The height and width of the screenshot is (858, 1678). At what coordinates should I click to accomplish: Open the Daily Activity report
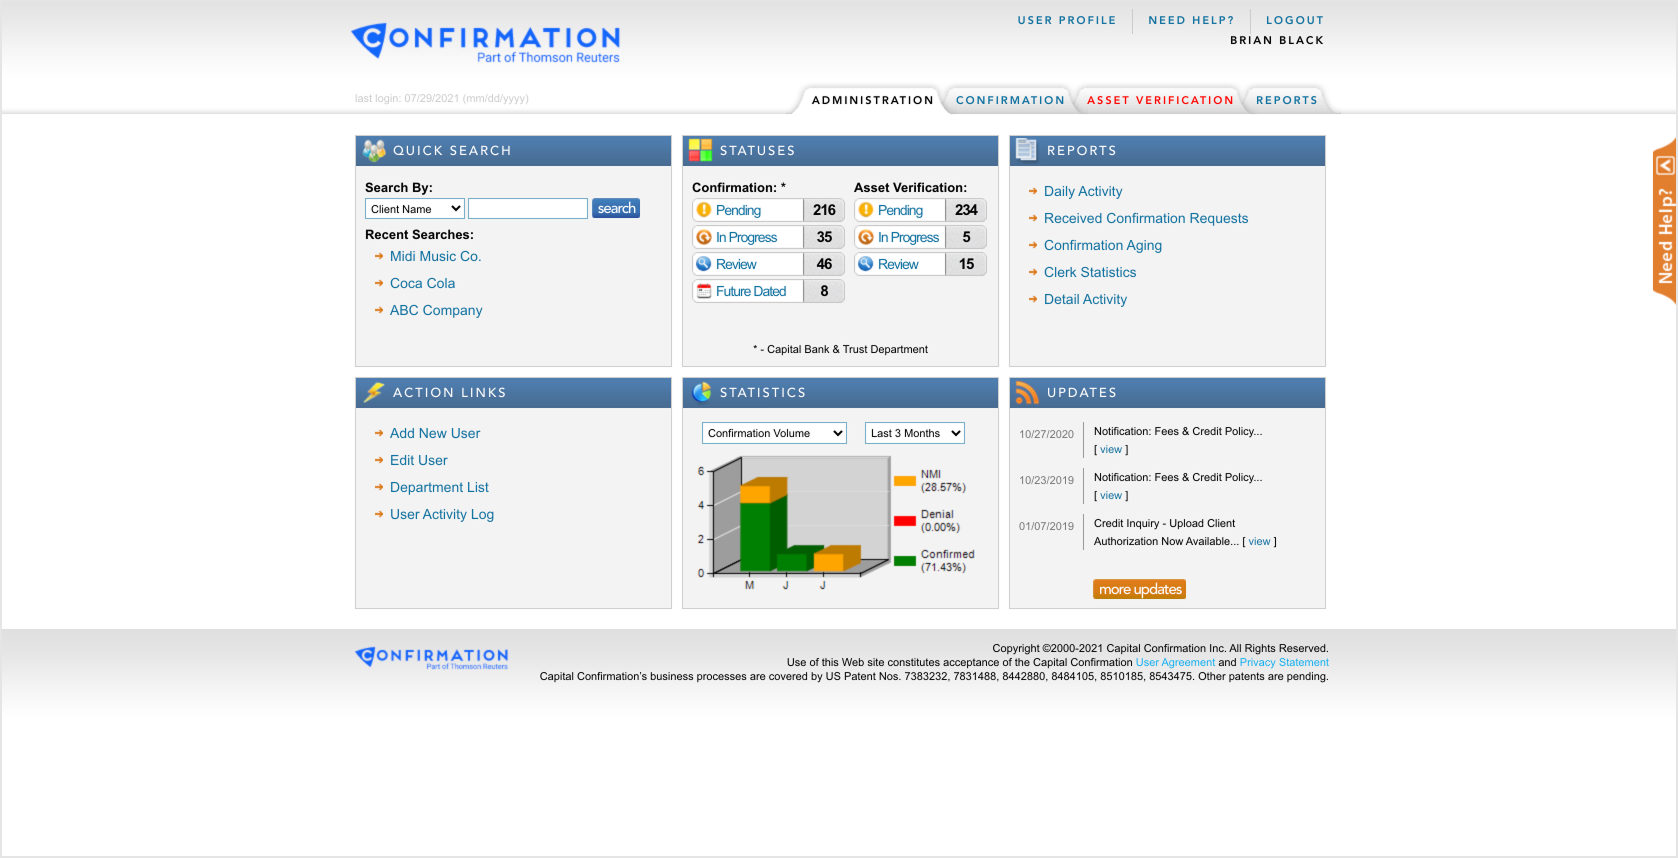point(1083,191)
